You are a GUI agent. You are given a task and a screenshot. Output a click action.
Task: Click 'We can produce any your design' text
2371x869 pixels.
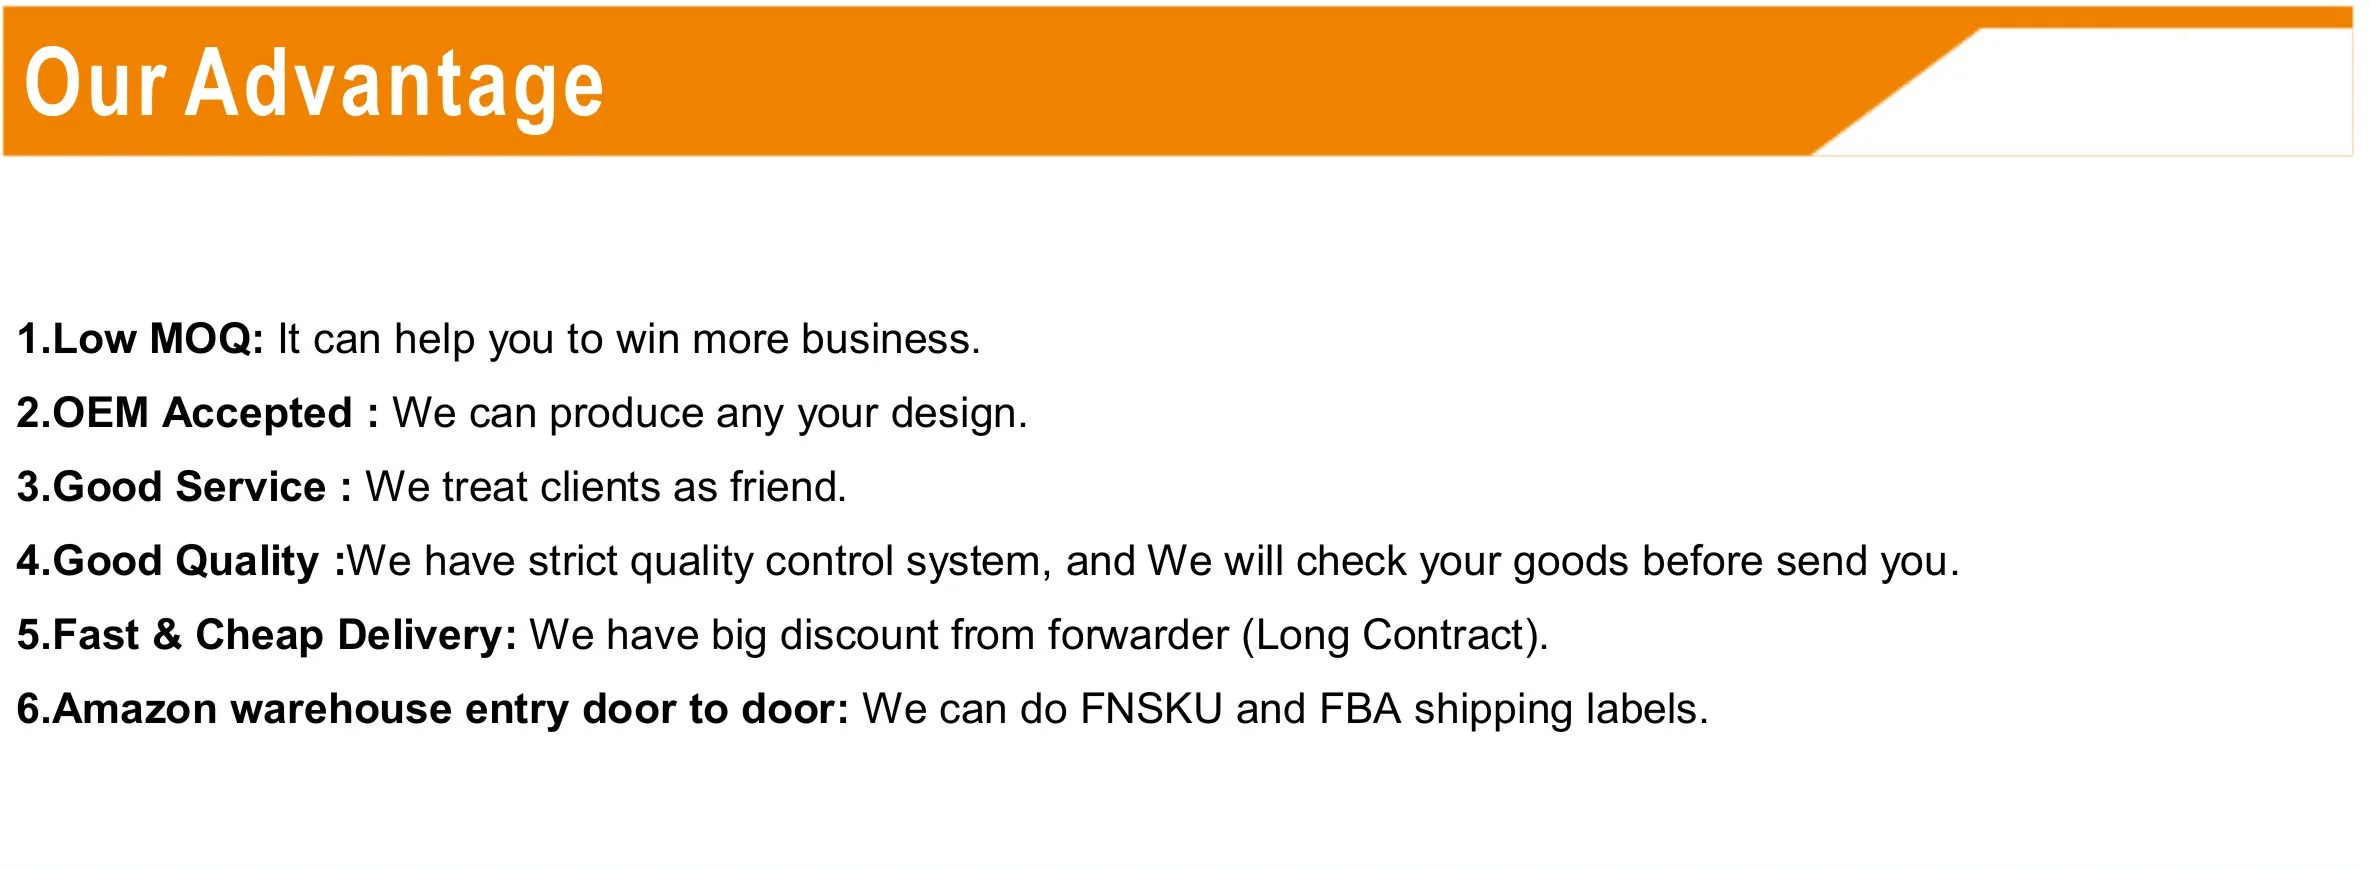pos(705,414)
